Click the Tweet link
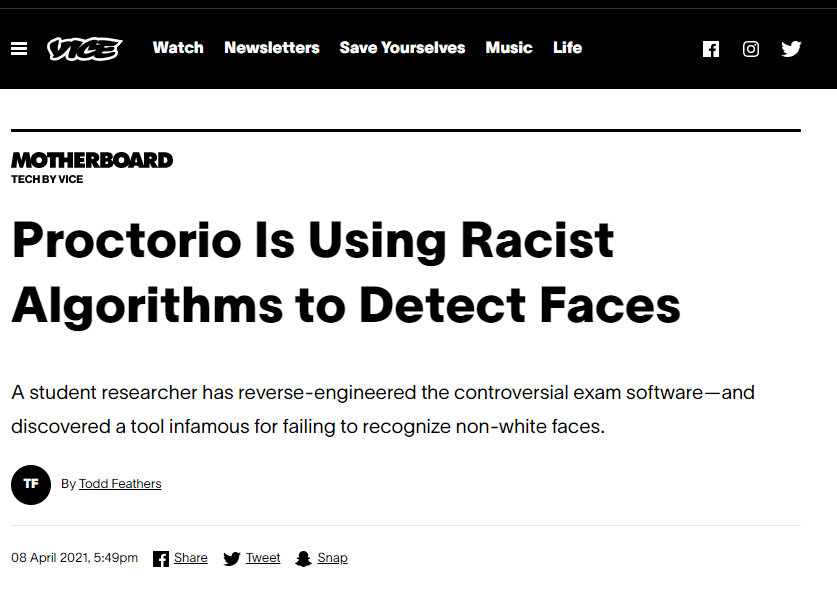 [263, 557]
